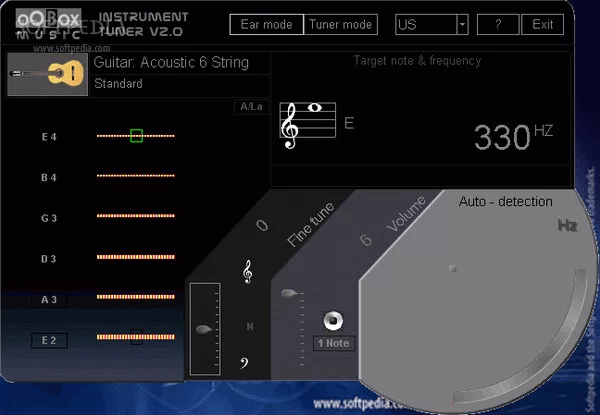Screen dimensions: 600x415
Task: Click the E 2 string tuning bar
Action: coord(135,337)
